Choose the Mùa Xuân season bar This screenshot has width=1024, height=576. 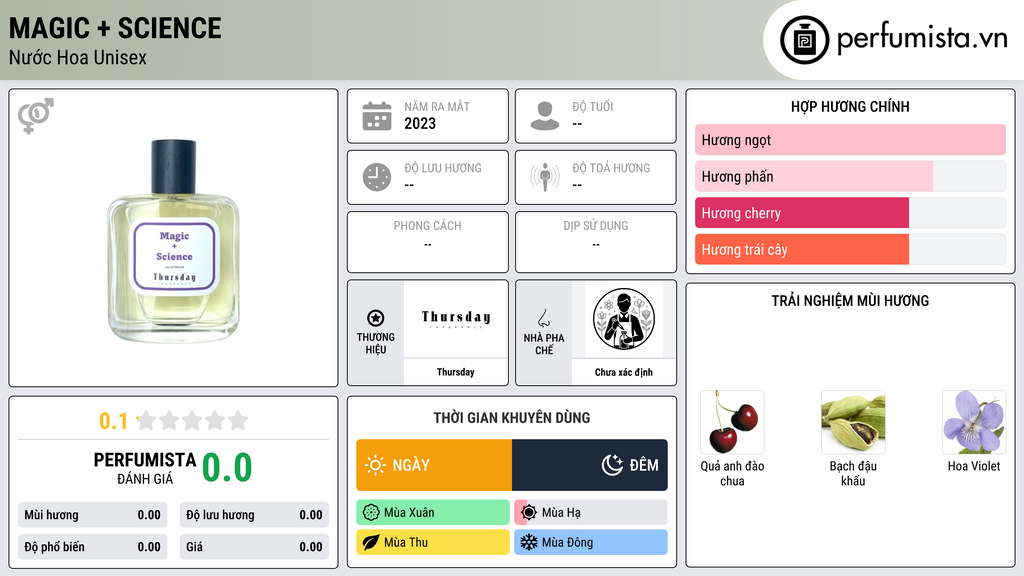point(433,513)
